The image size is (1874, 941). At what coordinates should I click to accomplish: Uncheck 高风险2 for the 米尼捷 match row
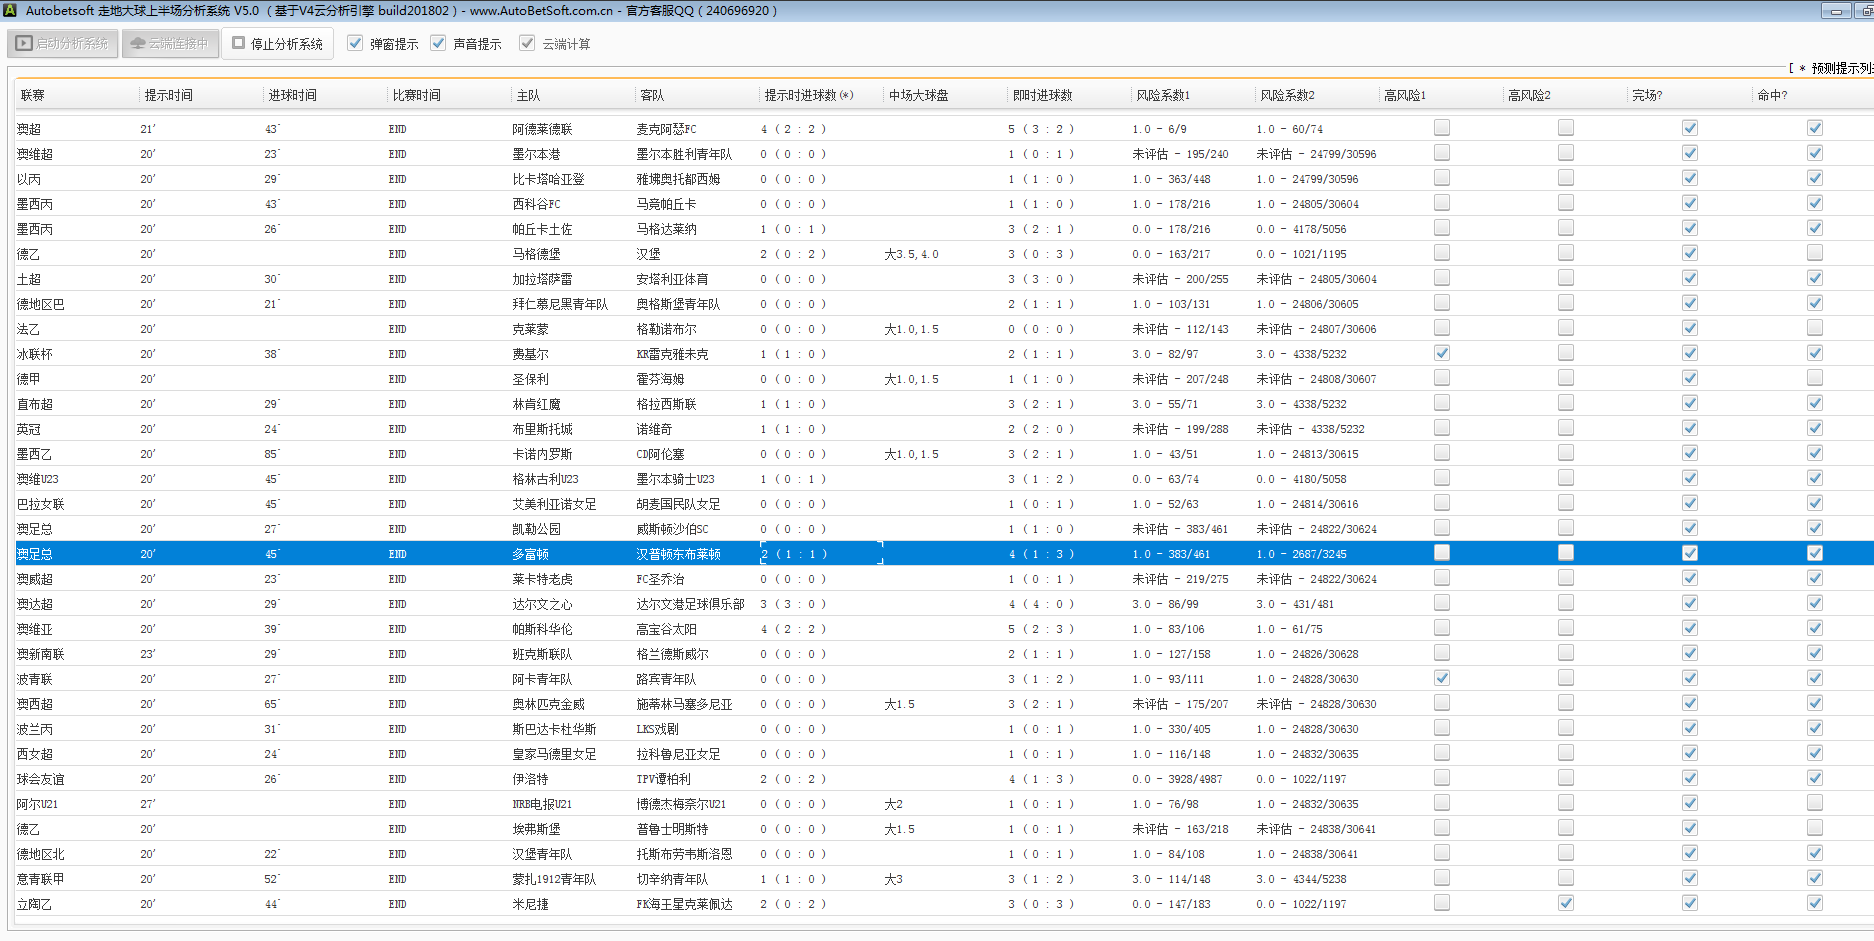click(x=1565, y=903)
